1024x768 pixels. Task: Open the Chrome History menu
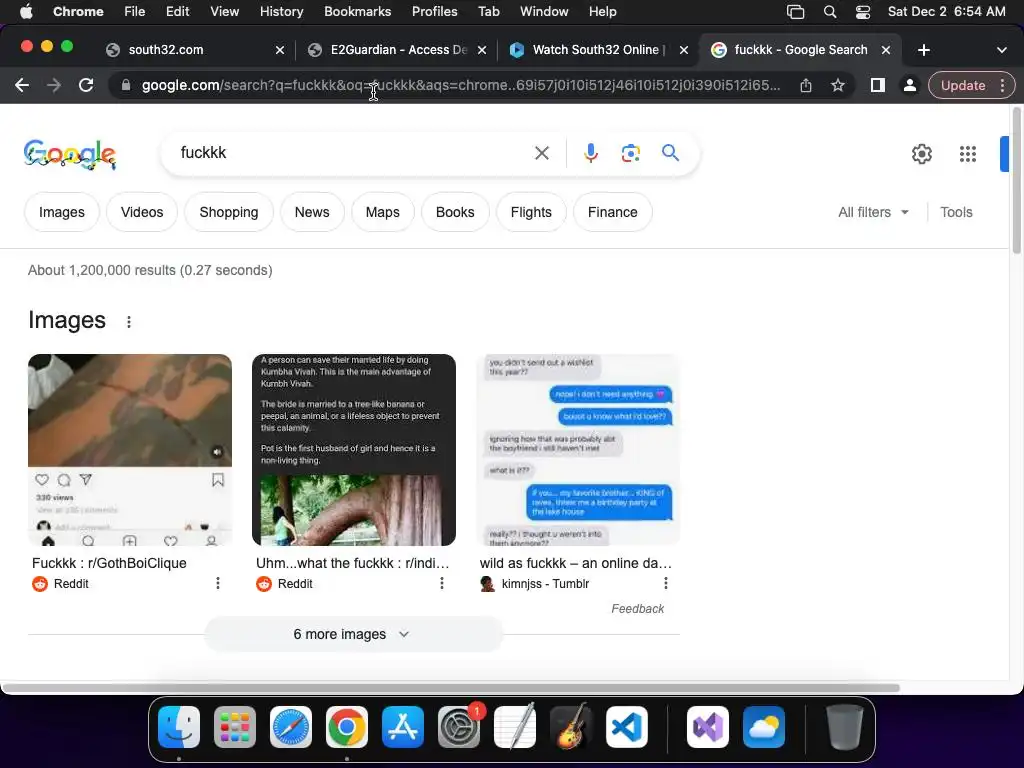coord(281,12)
